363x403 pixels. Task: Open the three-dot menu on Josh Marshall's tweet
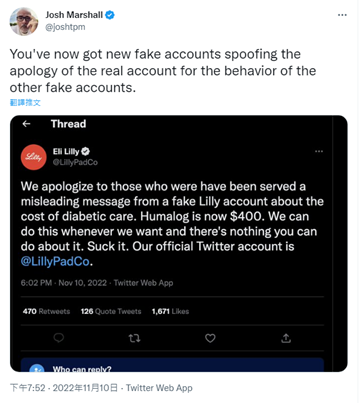(342, 15)
